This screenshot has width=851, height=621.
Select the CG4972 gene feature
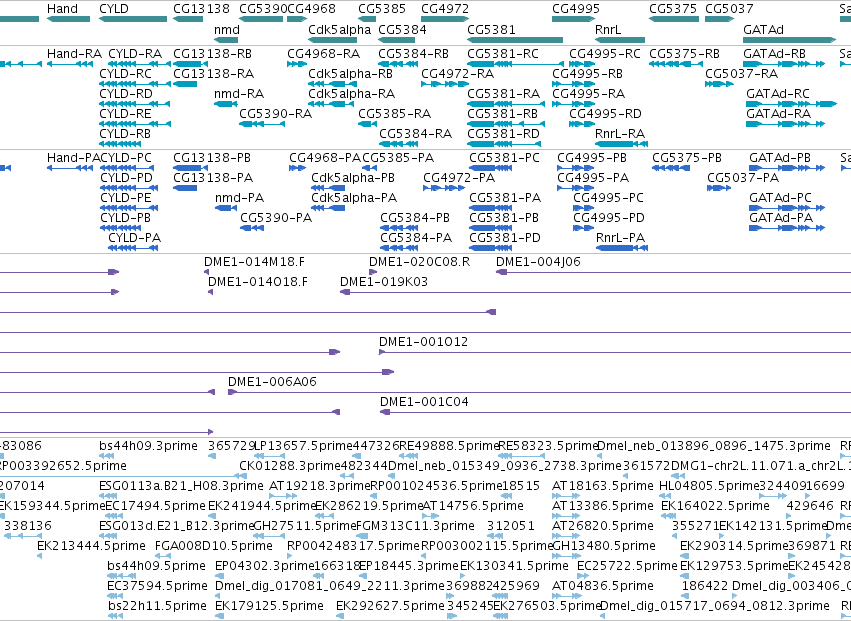tap(445, 19)
